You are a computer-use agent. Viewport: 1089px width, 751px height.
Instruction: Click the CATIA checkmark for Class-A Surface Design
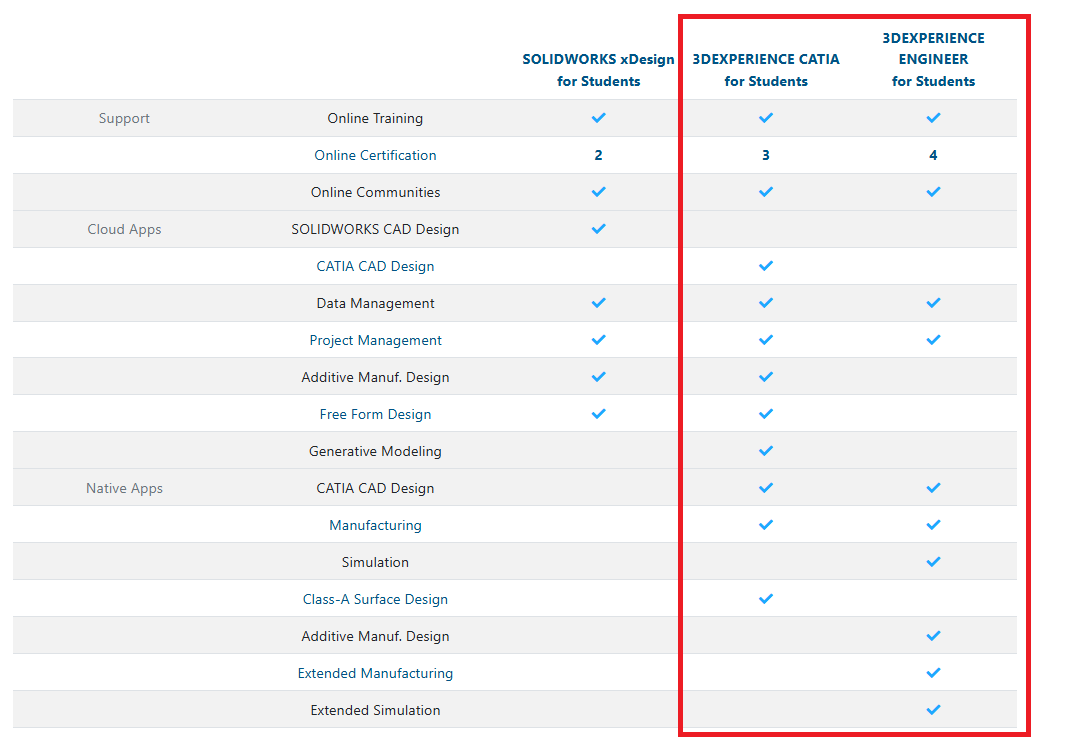(x=766, y=599)
